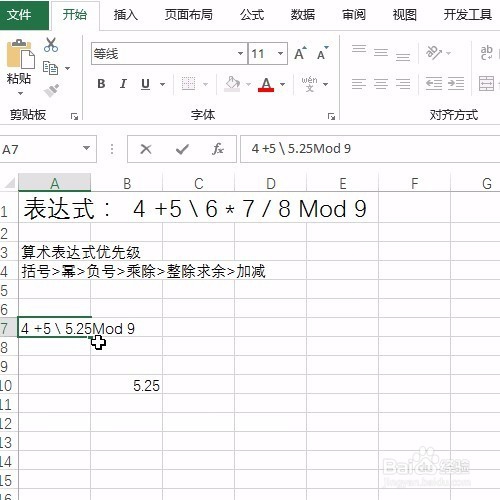
Task: Click the phonetic guide wén icon
Action: [309, 84]
